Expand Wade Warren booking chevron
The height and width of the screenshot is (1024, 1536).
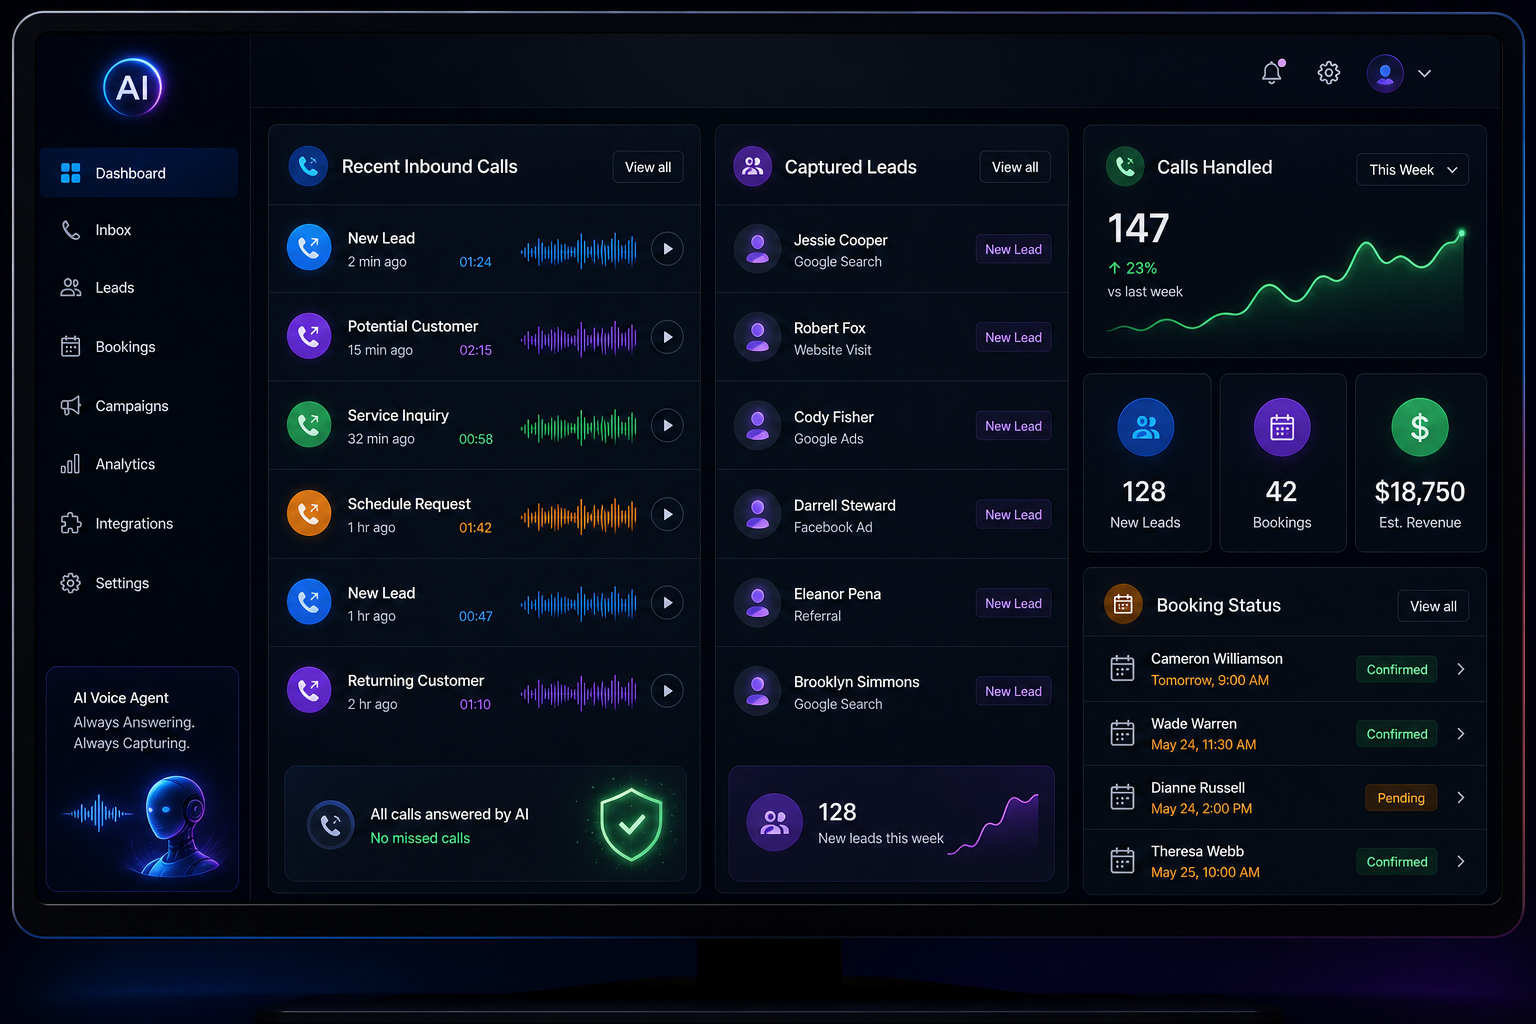[x=1461, y=734]
